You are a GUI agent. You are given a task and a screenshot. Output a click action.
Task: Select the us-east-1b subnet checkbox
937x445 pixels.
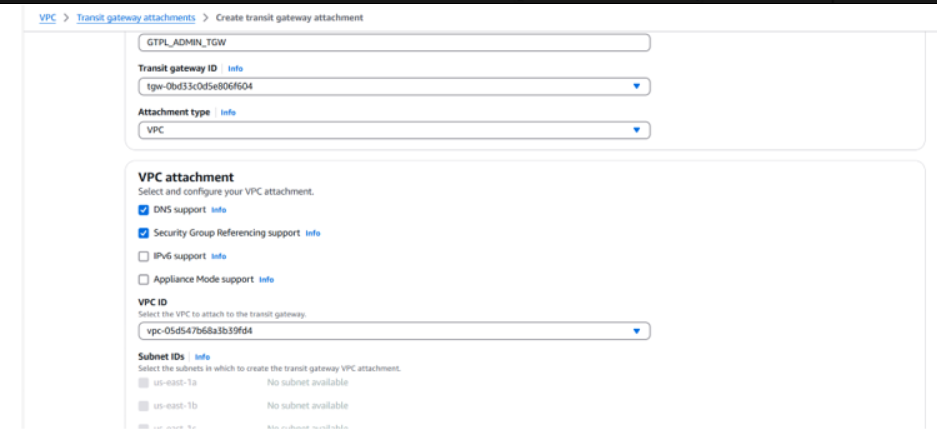[x=144, y=405]
